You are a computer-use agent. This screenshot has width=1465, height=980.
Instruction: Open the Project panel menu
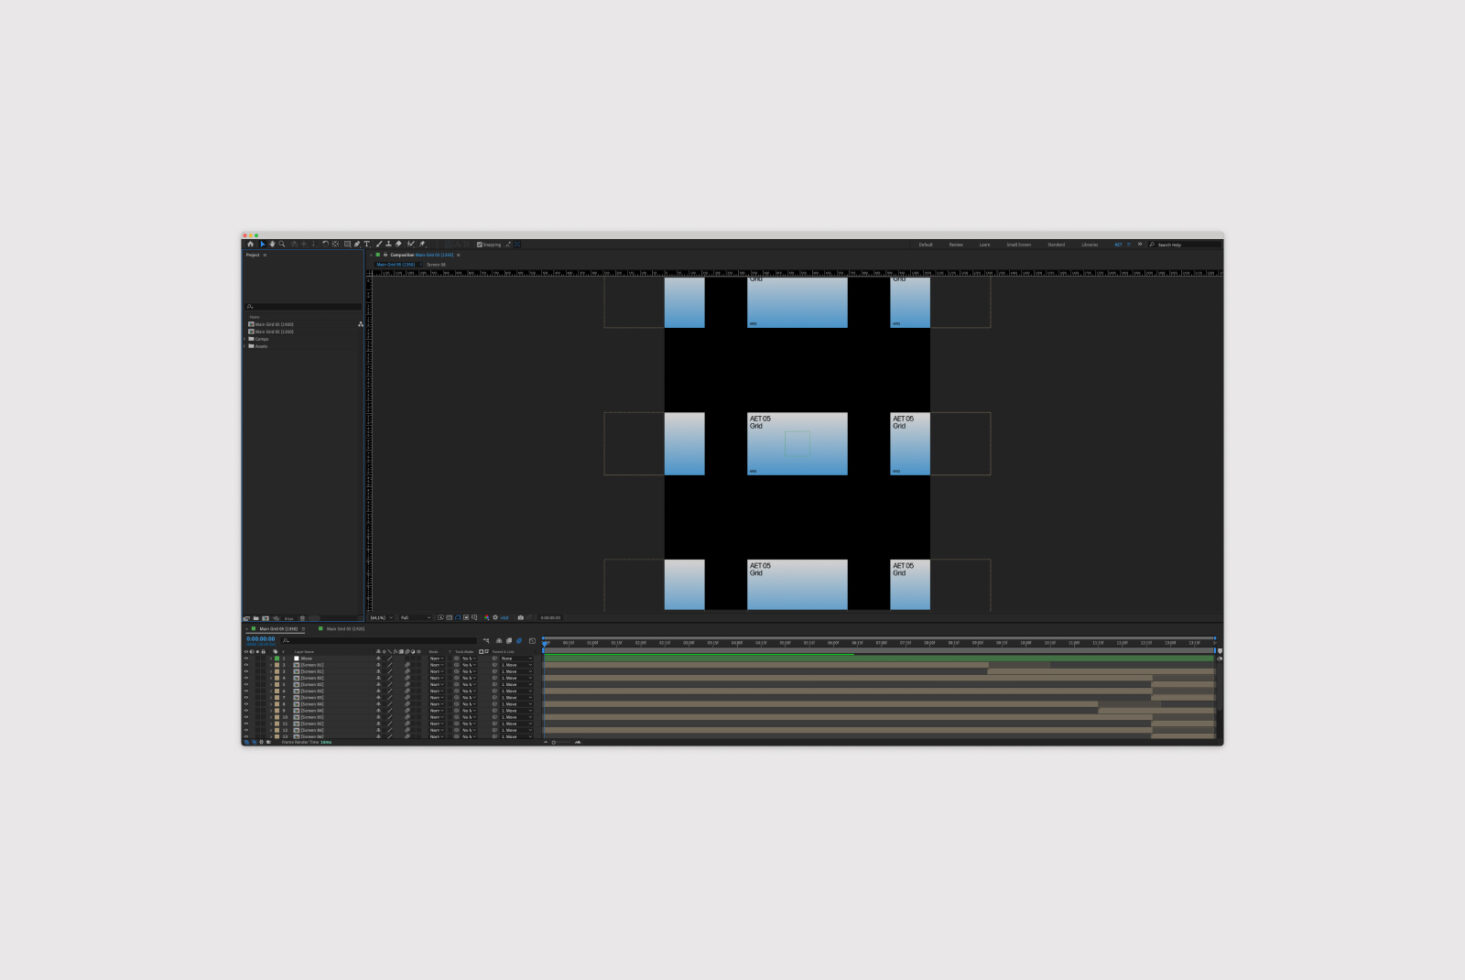click(x=265, y=255)
